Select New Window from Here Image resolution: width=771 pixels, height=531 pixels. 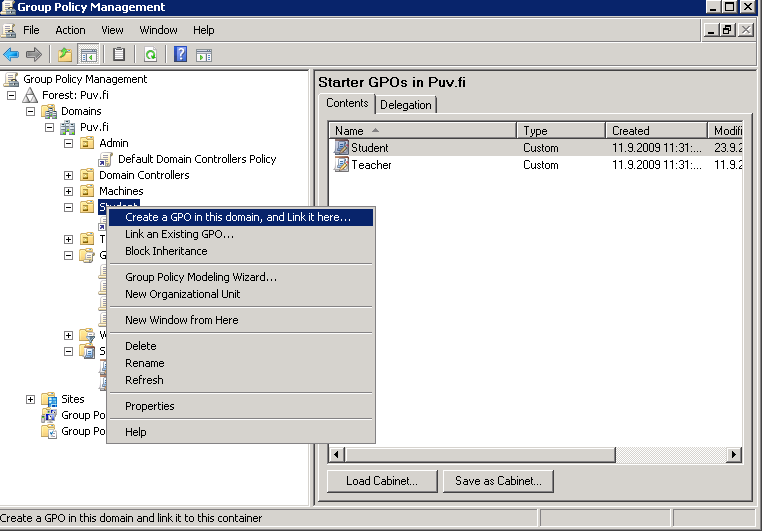241,320
